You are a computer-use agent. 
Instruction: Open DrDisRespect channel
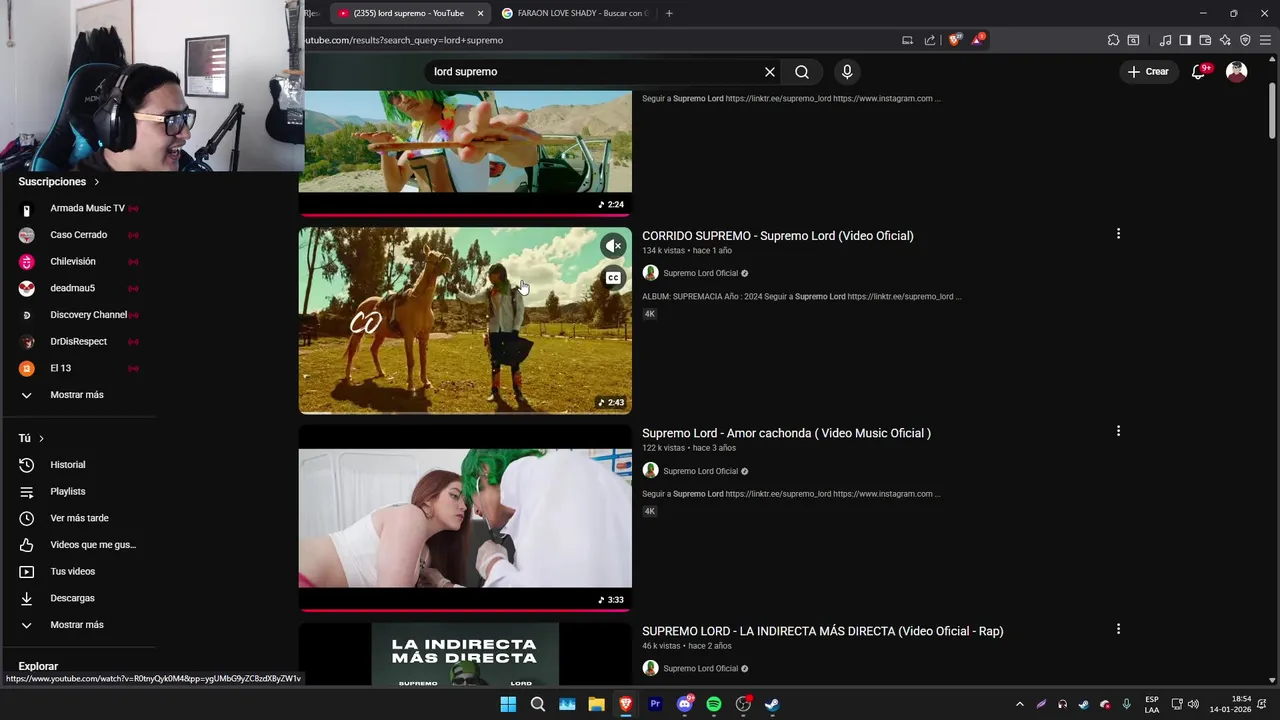80,342
